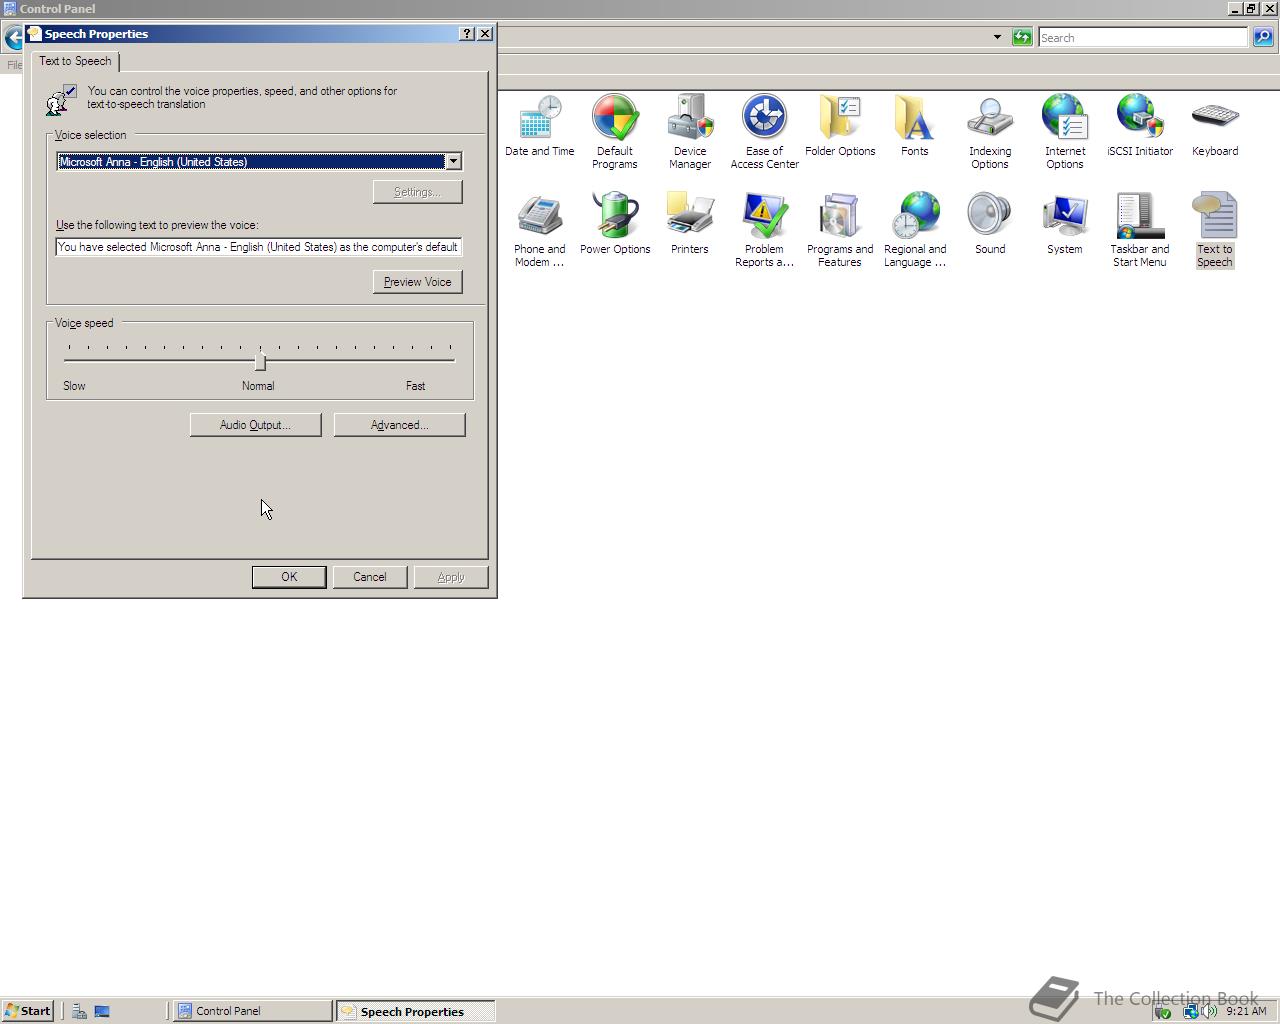The width and height of the screenshot is (1280, 1024).
Task: Click the Server Manager quick launch icon
Action: 79,1011
